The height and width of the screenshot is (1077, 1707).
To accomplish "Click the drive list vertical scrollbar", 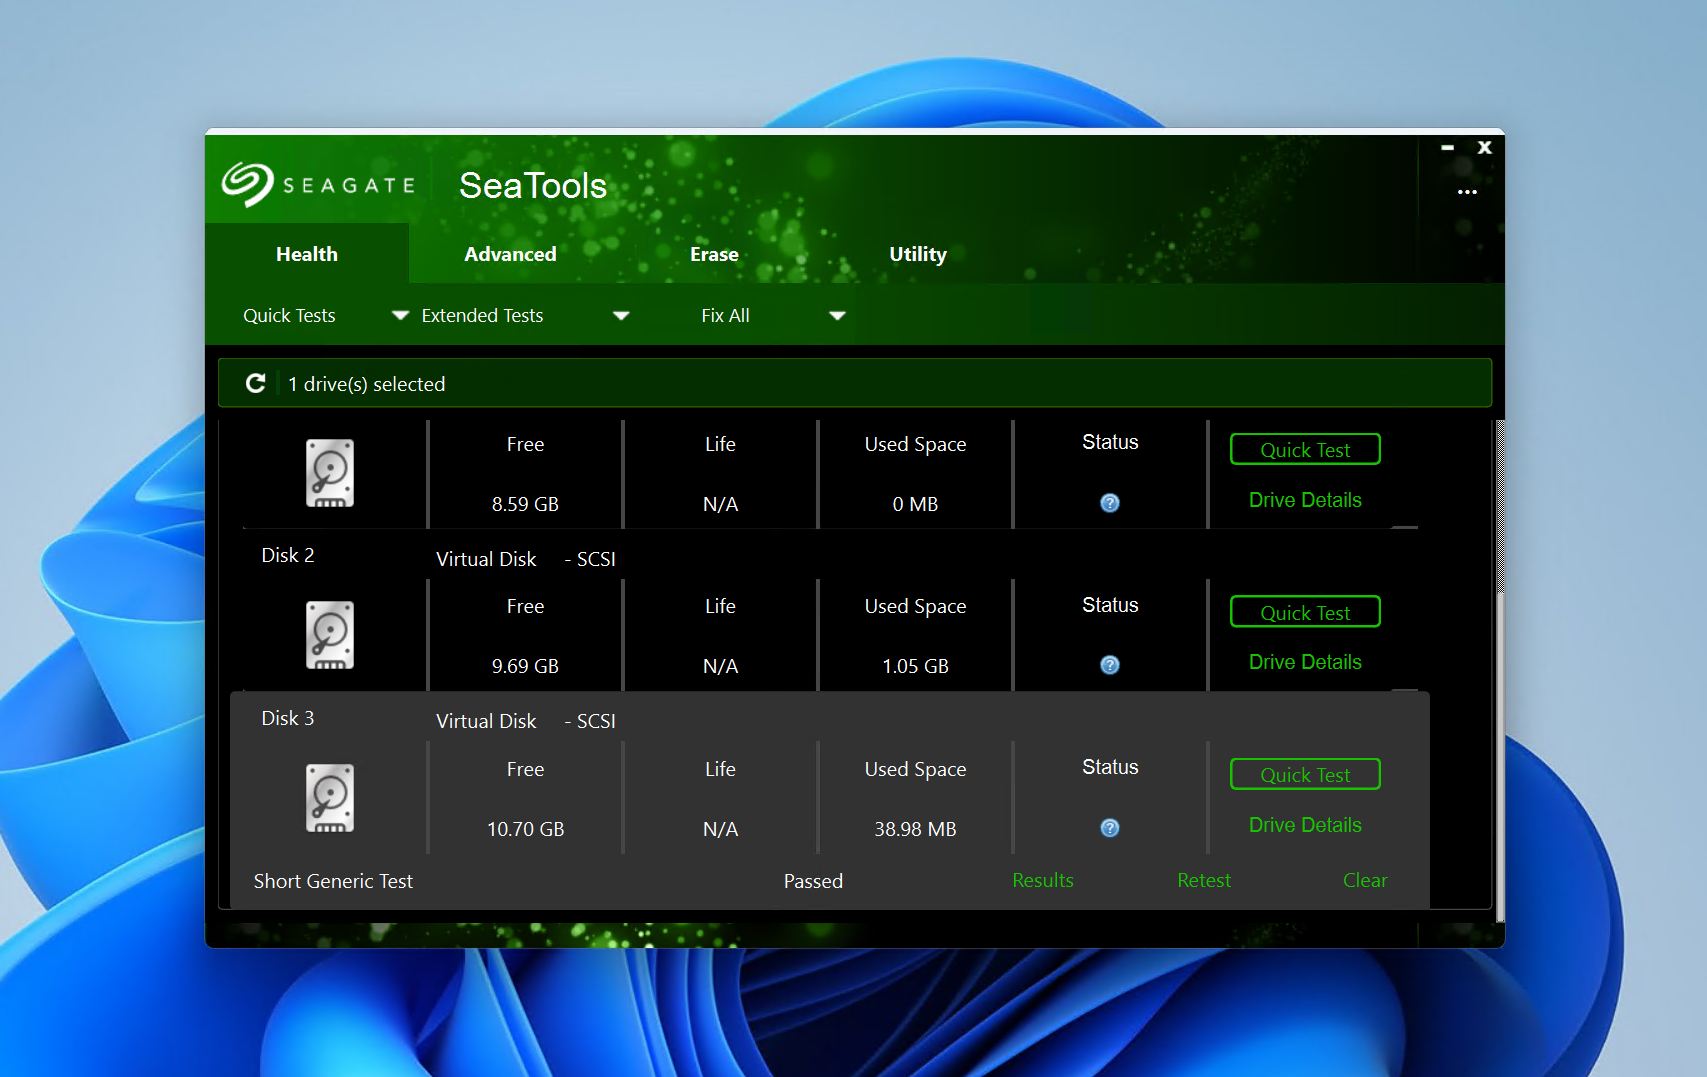I will tap(1499, 755).
